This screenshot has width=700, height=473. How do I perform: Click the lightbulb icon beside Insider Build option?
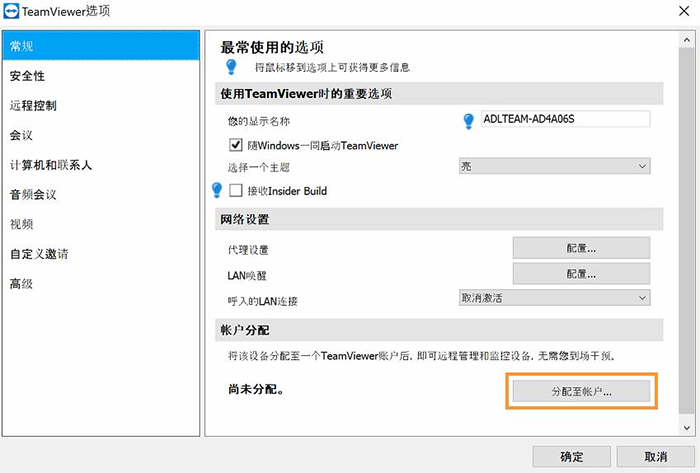click(x=217, y=190)
